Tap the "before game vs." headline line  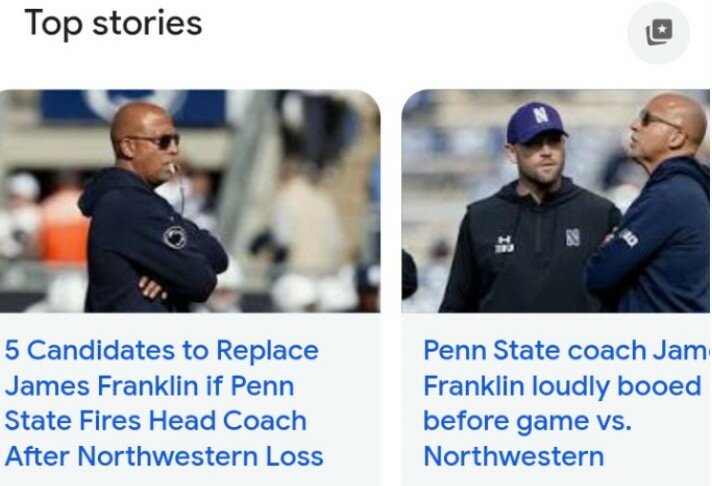coord(527,421)
